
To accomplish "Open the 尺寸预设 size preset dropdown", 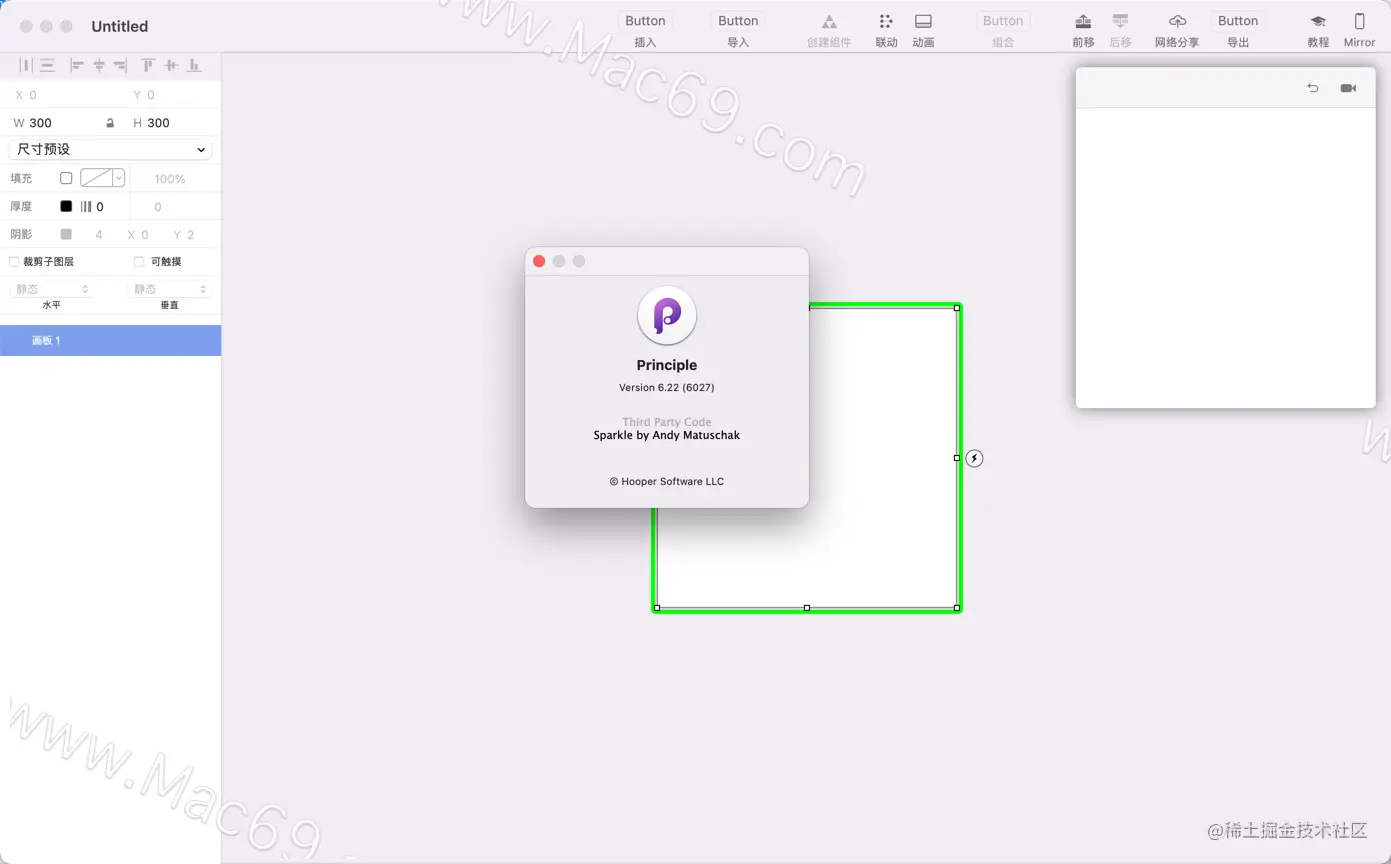I will point(110,149).
